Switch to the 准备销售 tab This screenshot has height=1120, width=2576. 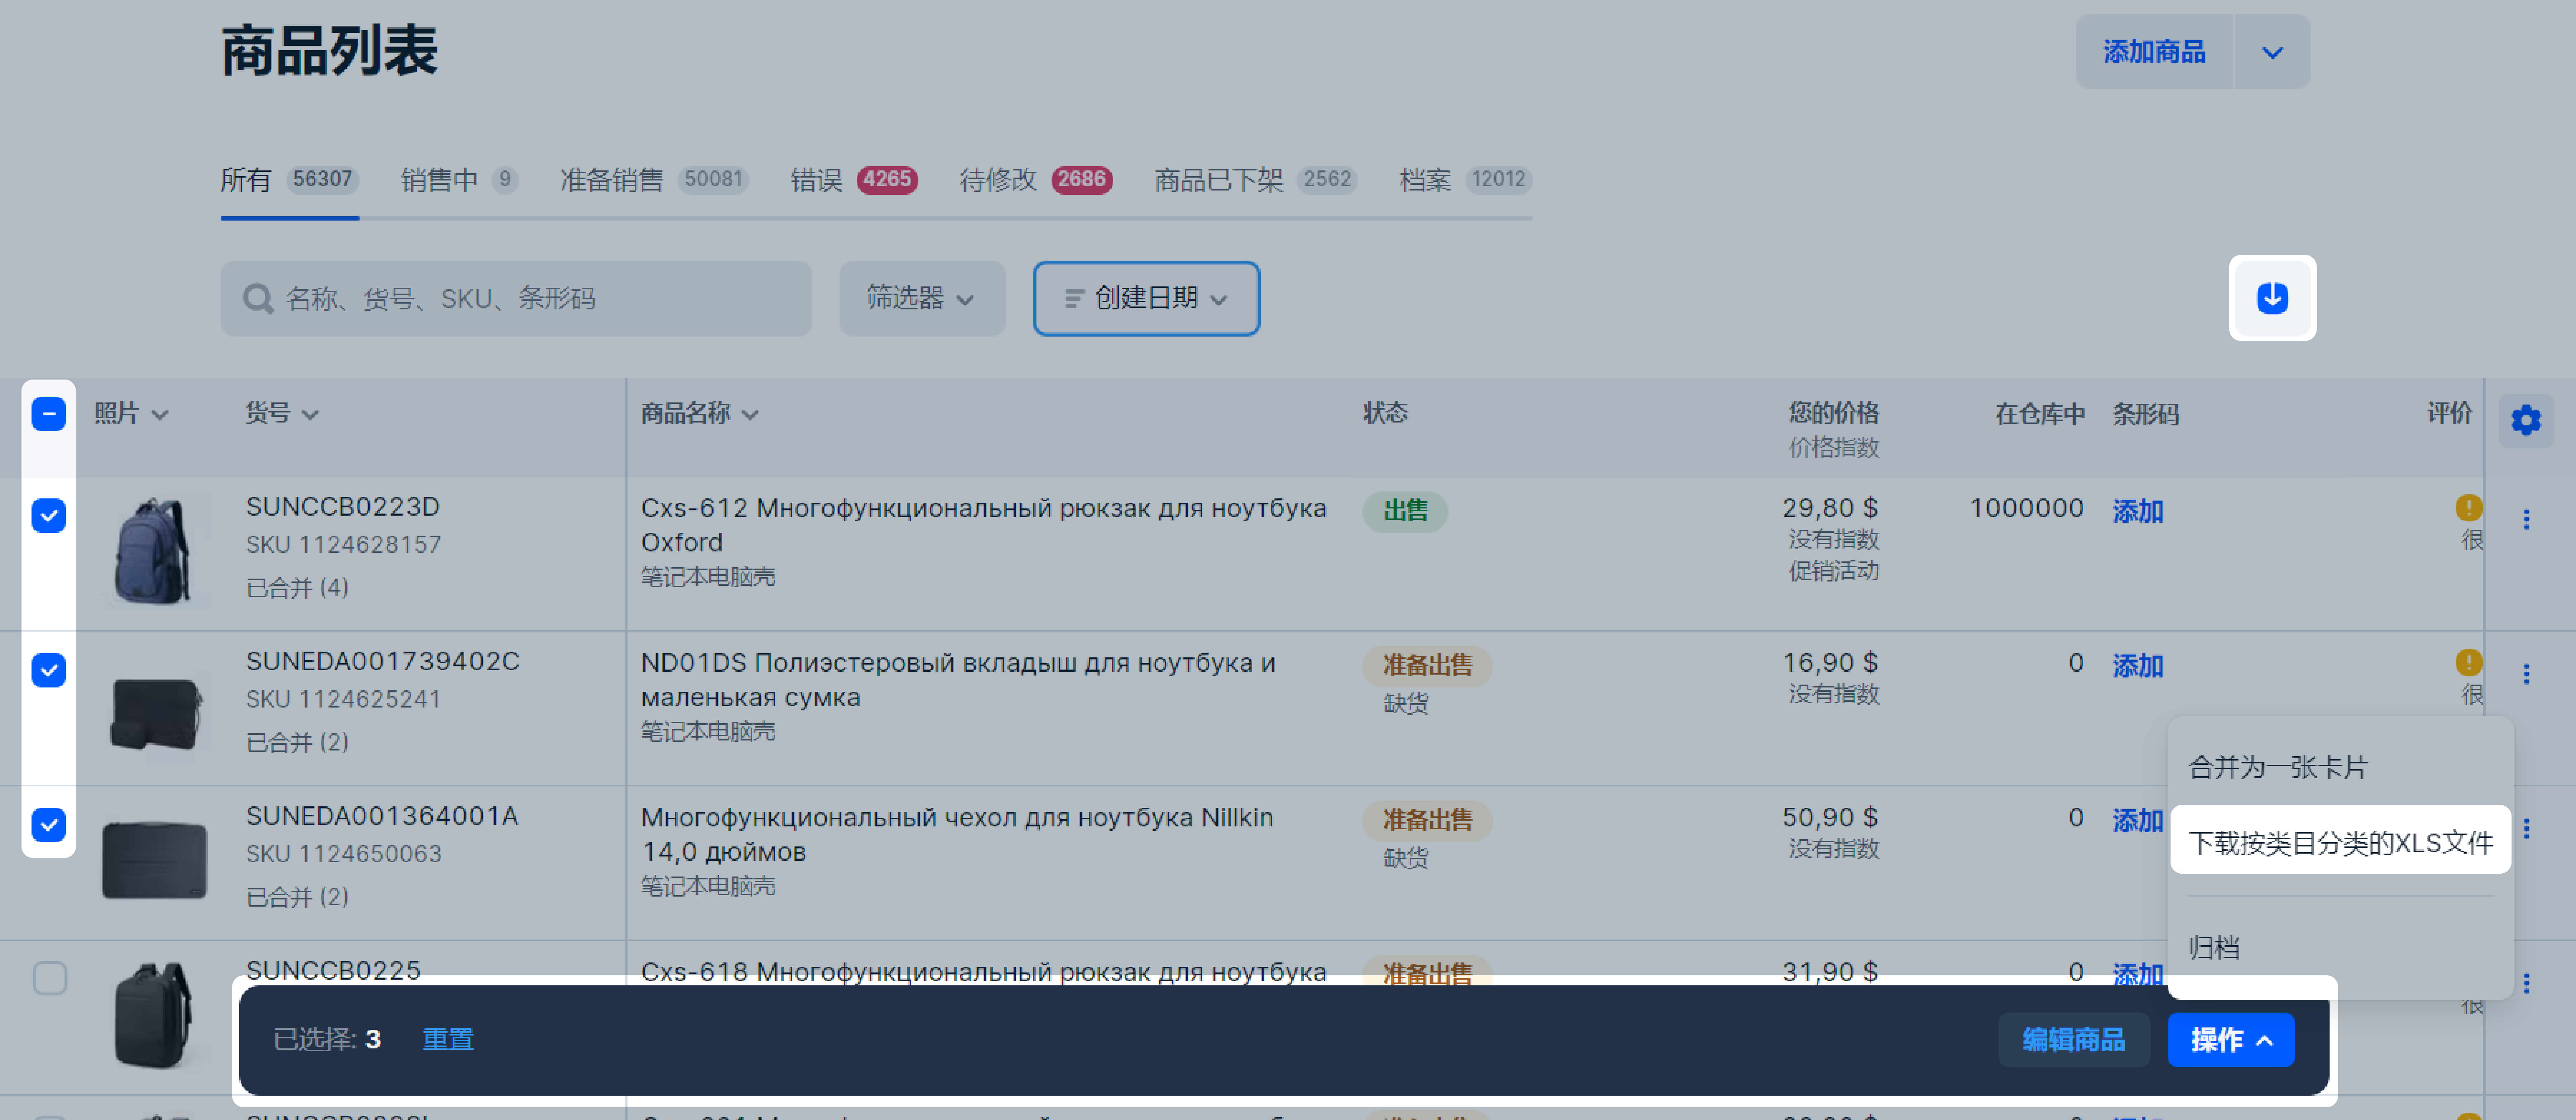pos(654,180)
